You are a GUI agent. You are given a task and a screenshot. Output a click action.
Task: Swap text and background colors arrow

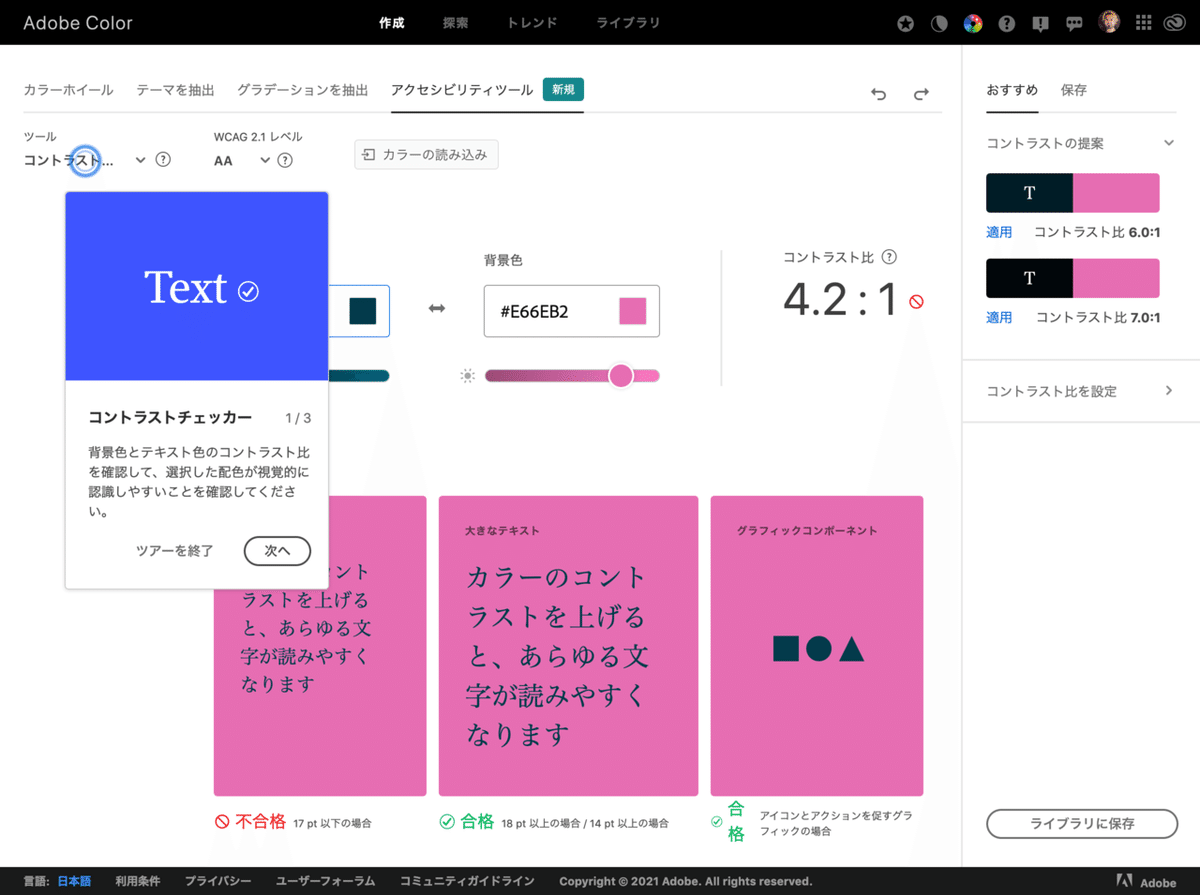pos(437,310)
